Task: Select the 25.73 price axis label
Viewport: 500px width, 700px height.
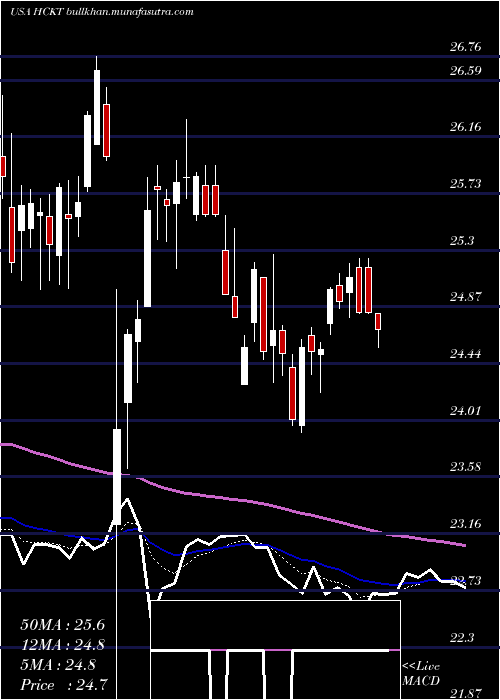Action: pyautogui.click(x=466, y=183)
